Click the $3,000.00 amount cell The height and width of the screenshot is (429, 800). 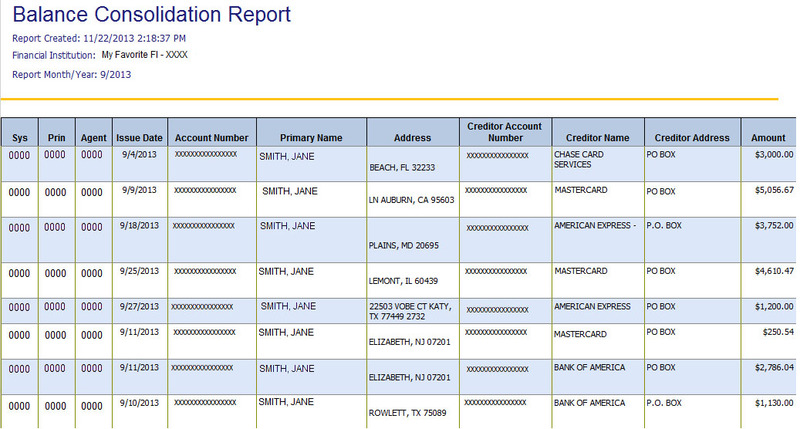click(x=773, y=156)
